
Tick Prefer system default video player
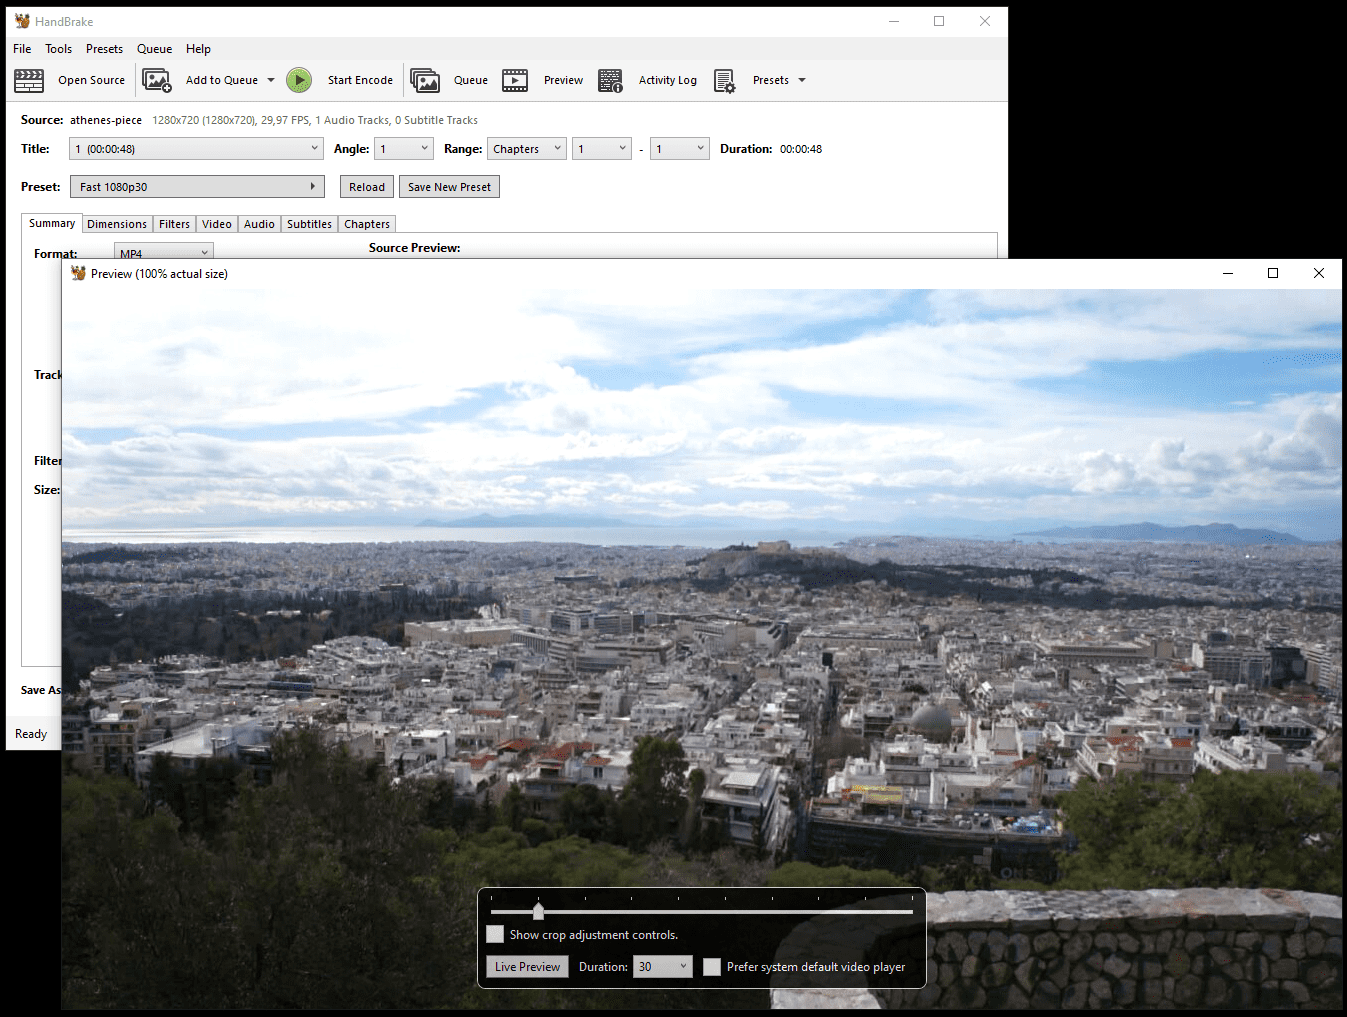[x=712, y=967]
